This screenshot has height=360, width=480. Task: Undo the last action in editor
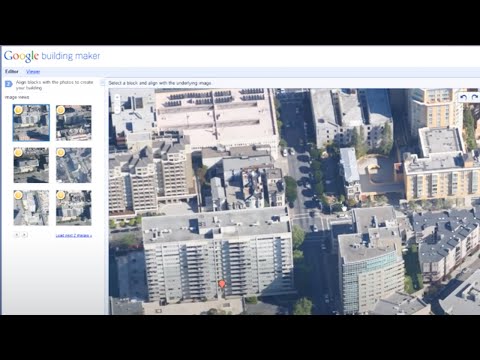click(x=463, y=97)
